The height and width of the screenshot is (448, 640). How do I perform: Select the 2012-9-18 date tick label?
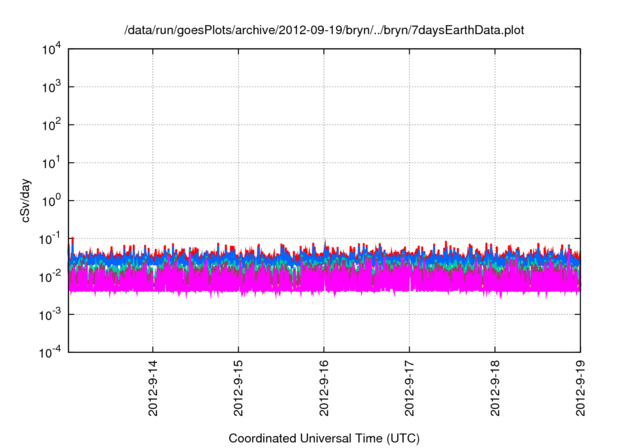click(x=496, y=390)
